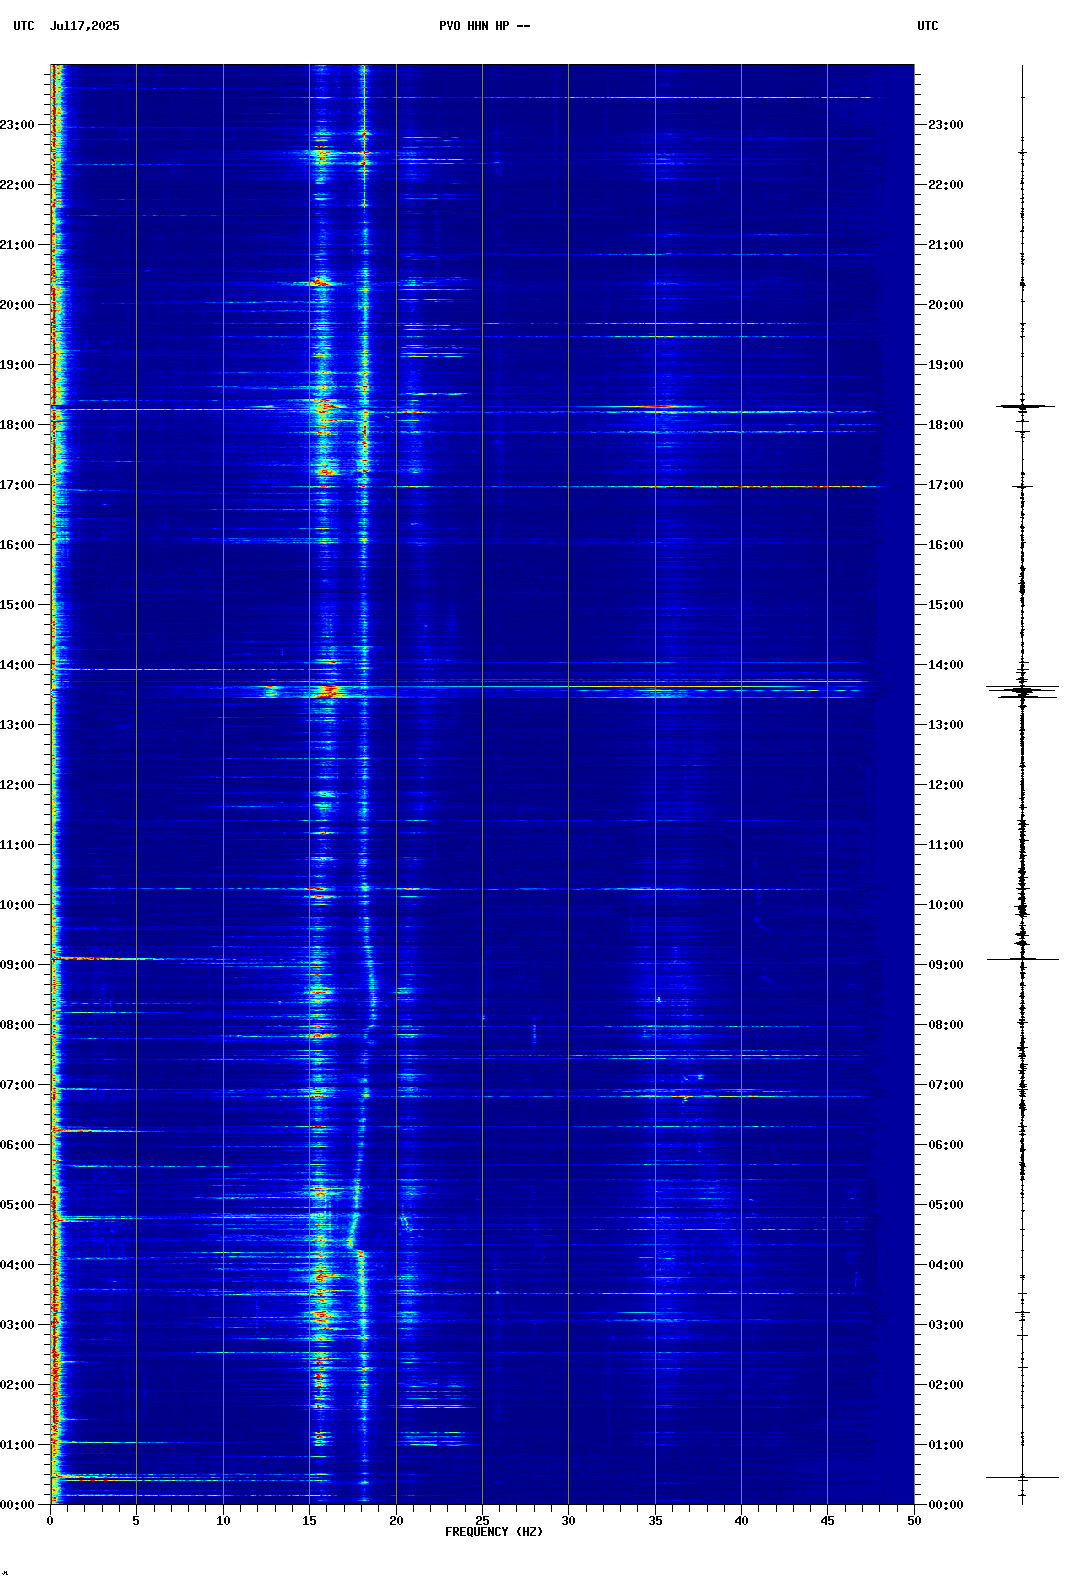Click the right-axis 15:00 time label
Image resolution: width=1066 pixels, height=1584 pixels.
click(x=946, y=605)
